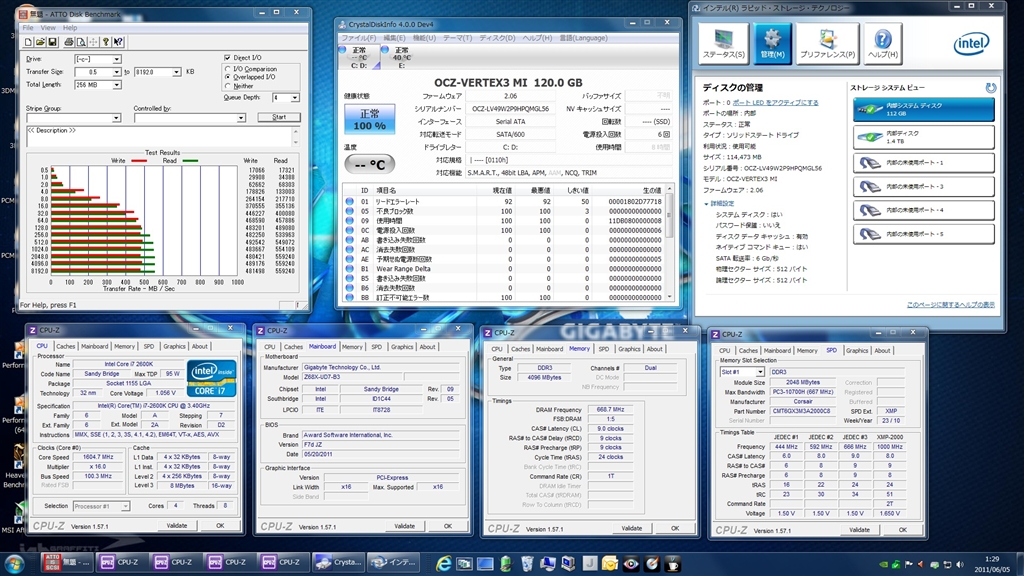The height and width of the screenshot is (576, 1024).
Task: Expand the Queue Depth dropdown
Action: coord(294,98)
